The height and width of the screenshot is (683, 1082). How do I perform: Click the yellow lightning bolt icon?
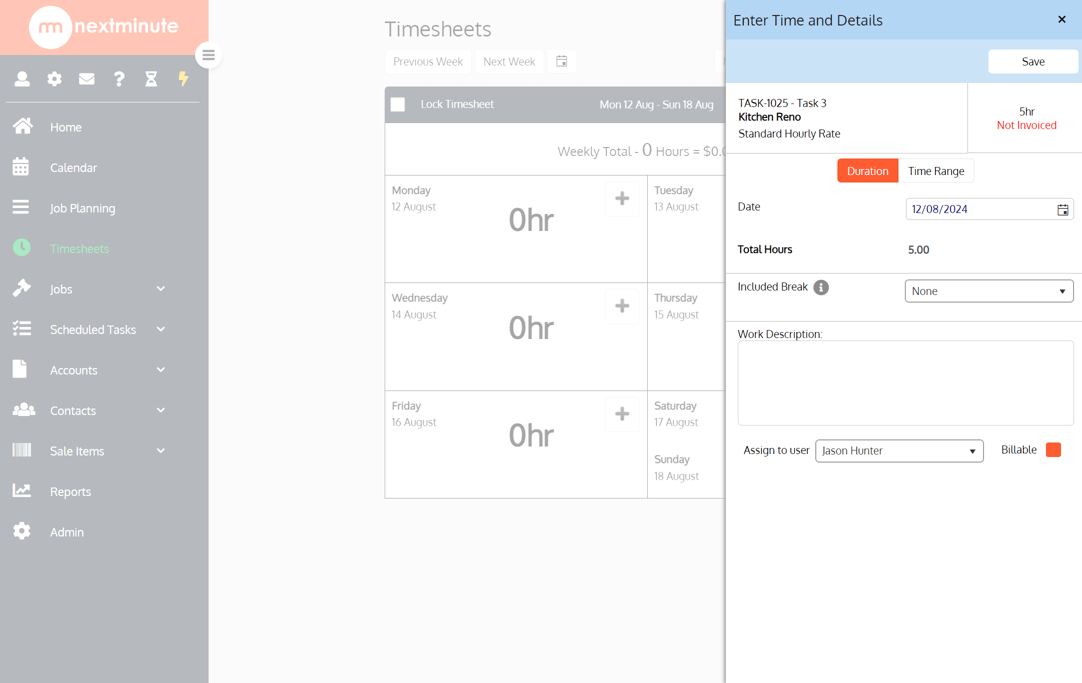[x=183, y=78]
